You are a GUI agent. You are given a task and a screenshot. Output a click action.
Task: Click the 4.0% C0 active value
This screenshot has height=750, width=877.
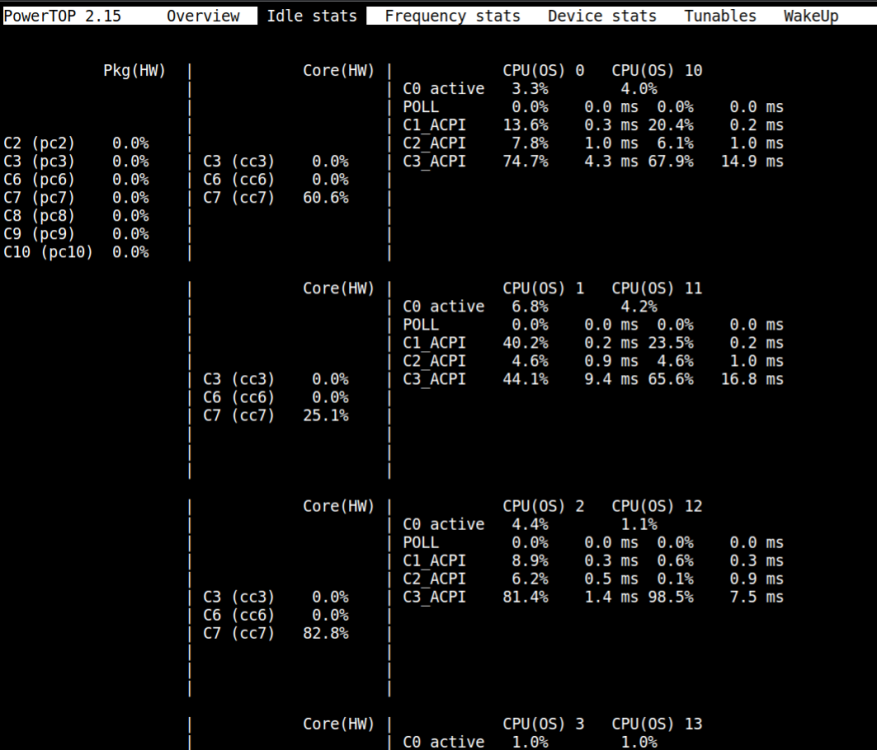639,89
